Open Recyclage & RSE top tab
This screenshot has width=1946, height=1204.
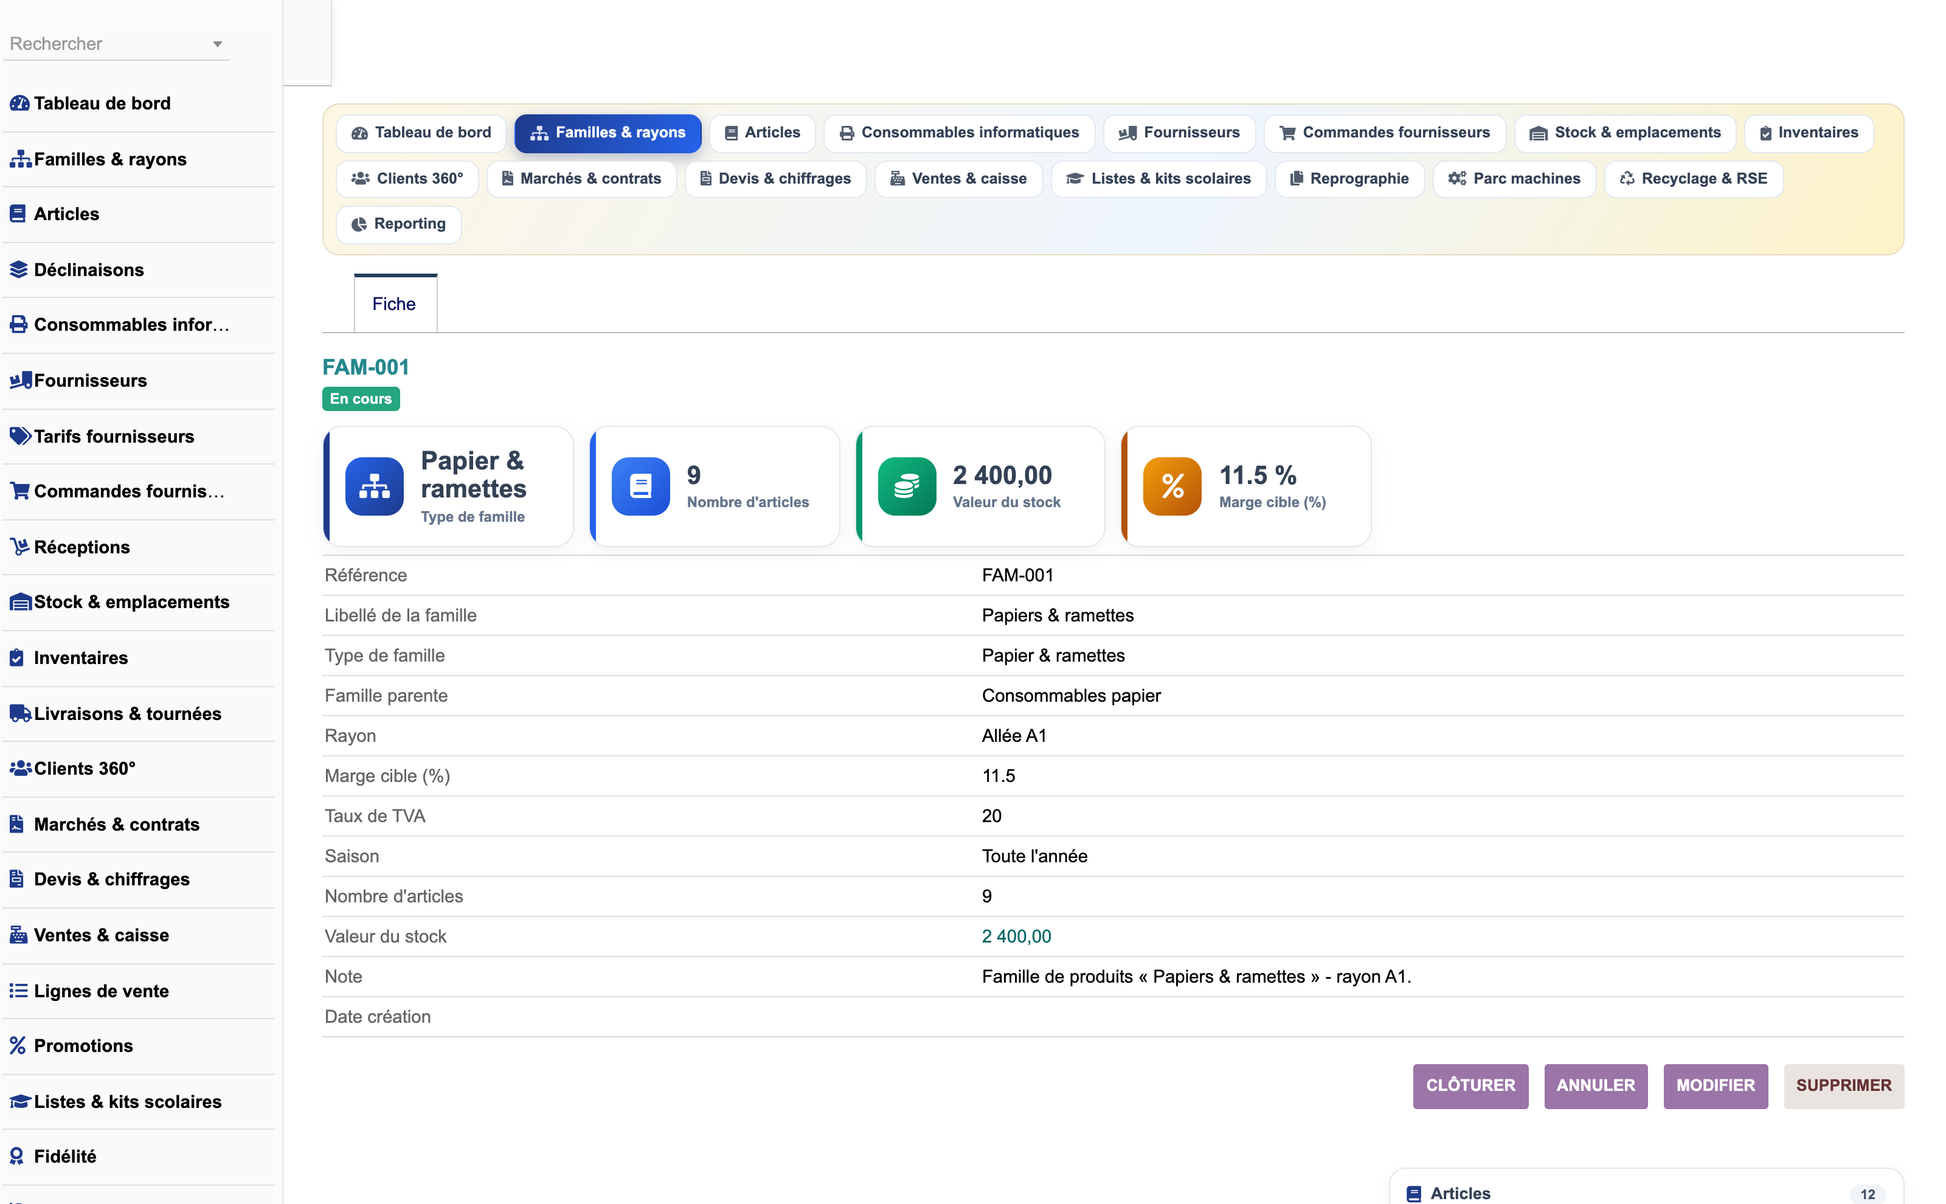[x=1694, y=179]
